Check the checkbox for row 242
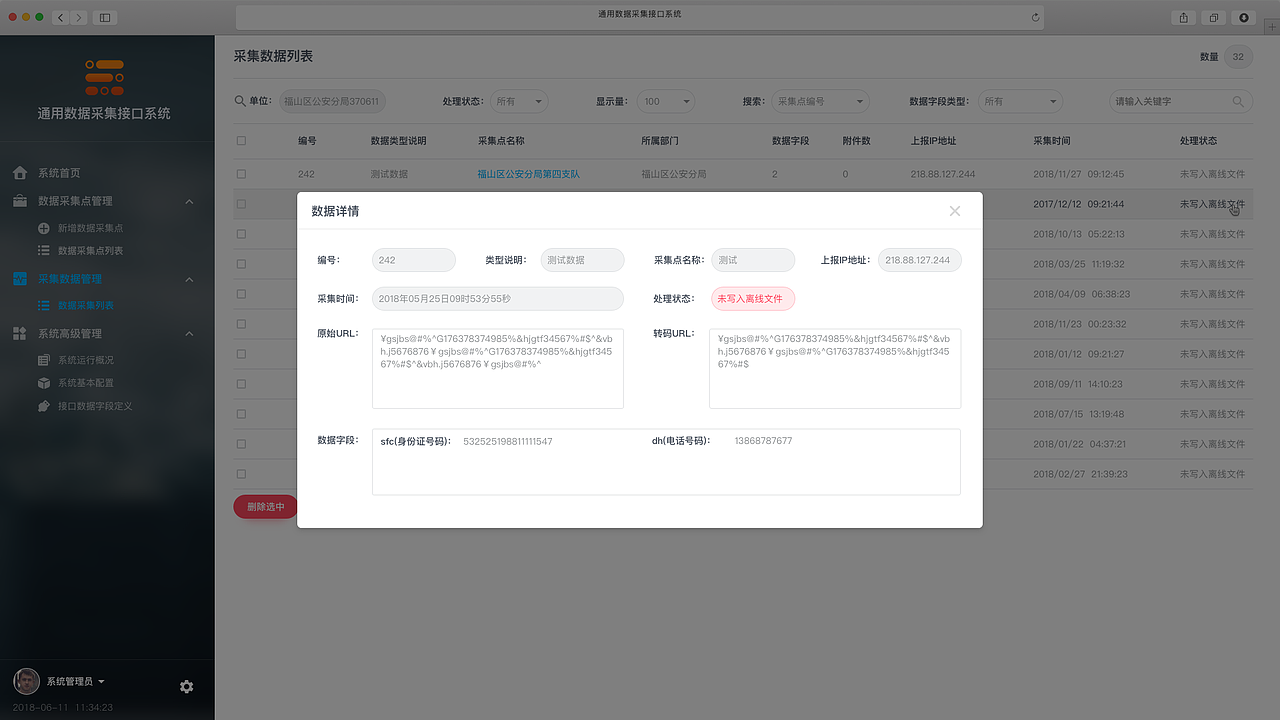 coord(240,173)
